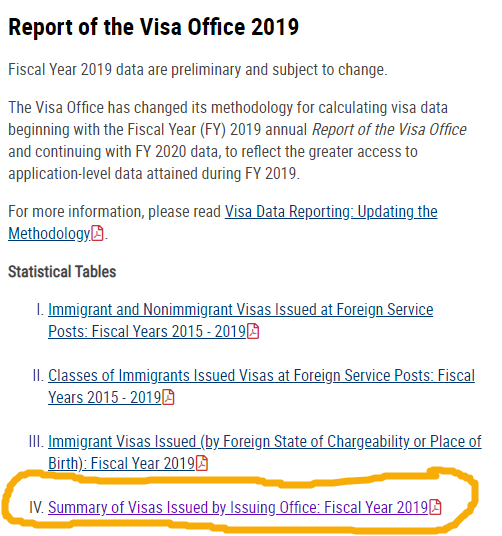Open Summary of Visas Issued by Issuing Office link
The height and width of the screenshot is (536, 502).
point(238,507)
